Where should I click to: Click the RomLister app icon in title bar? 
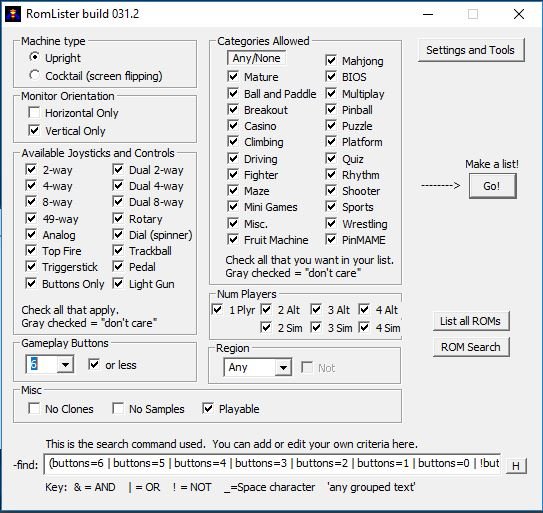(x=13, y=14)
